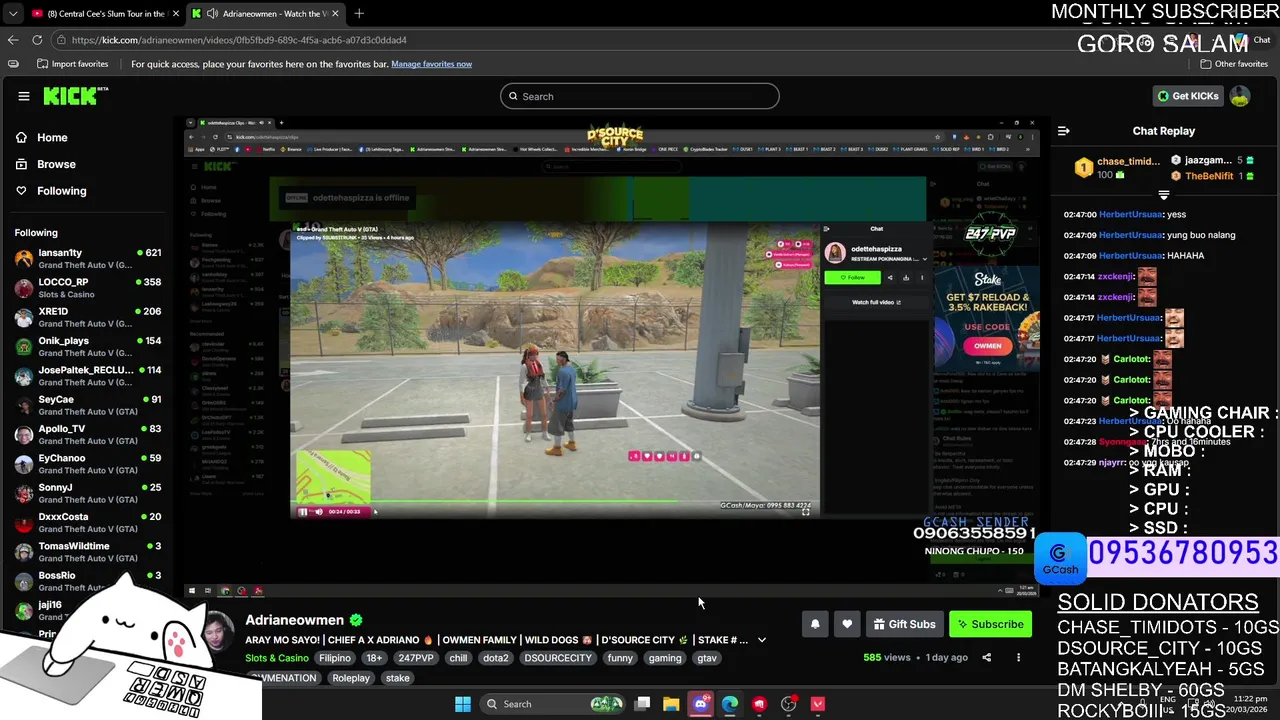1280x720 pixels.
Task: Click the Kick video URL in address bar
Action: [239, 40]
